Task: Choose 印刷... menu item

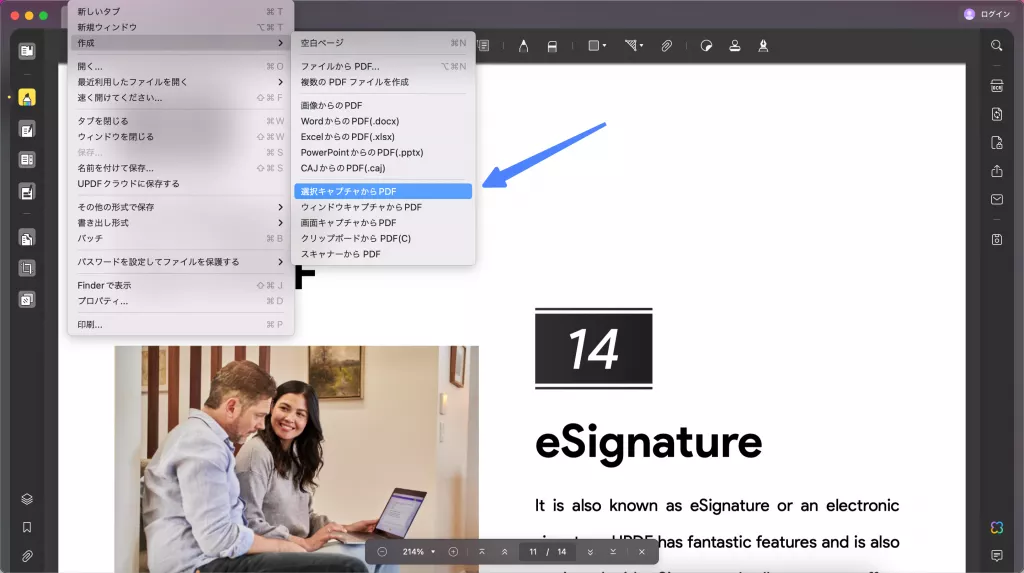Action: 181,325
